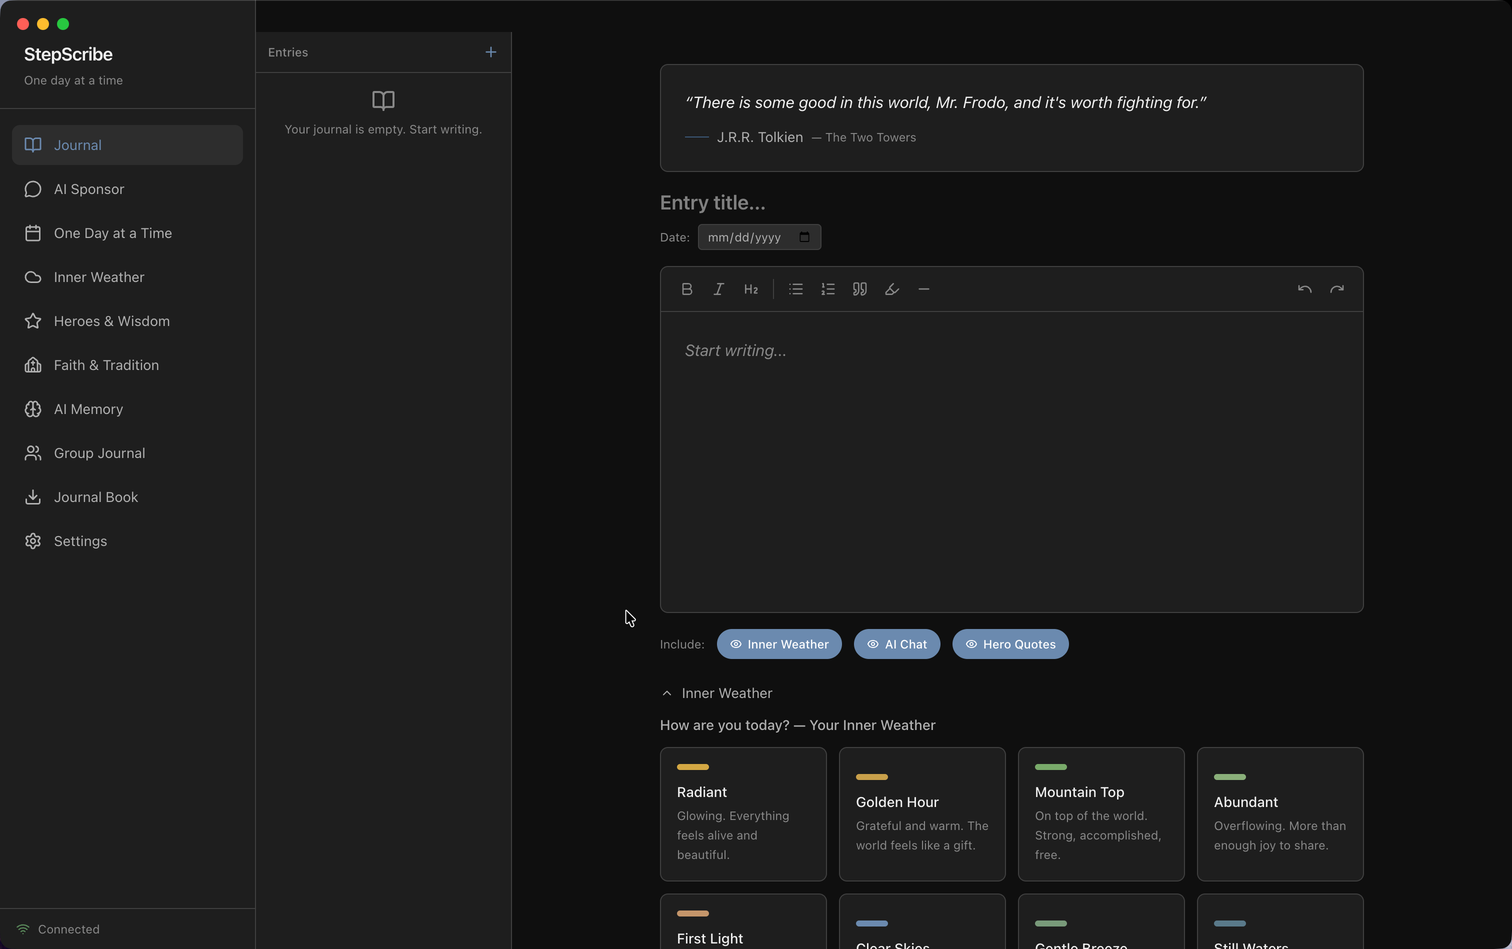Disable AI Chat inclusion toggle

[x=896, y=644]
